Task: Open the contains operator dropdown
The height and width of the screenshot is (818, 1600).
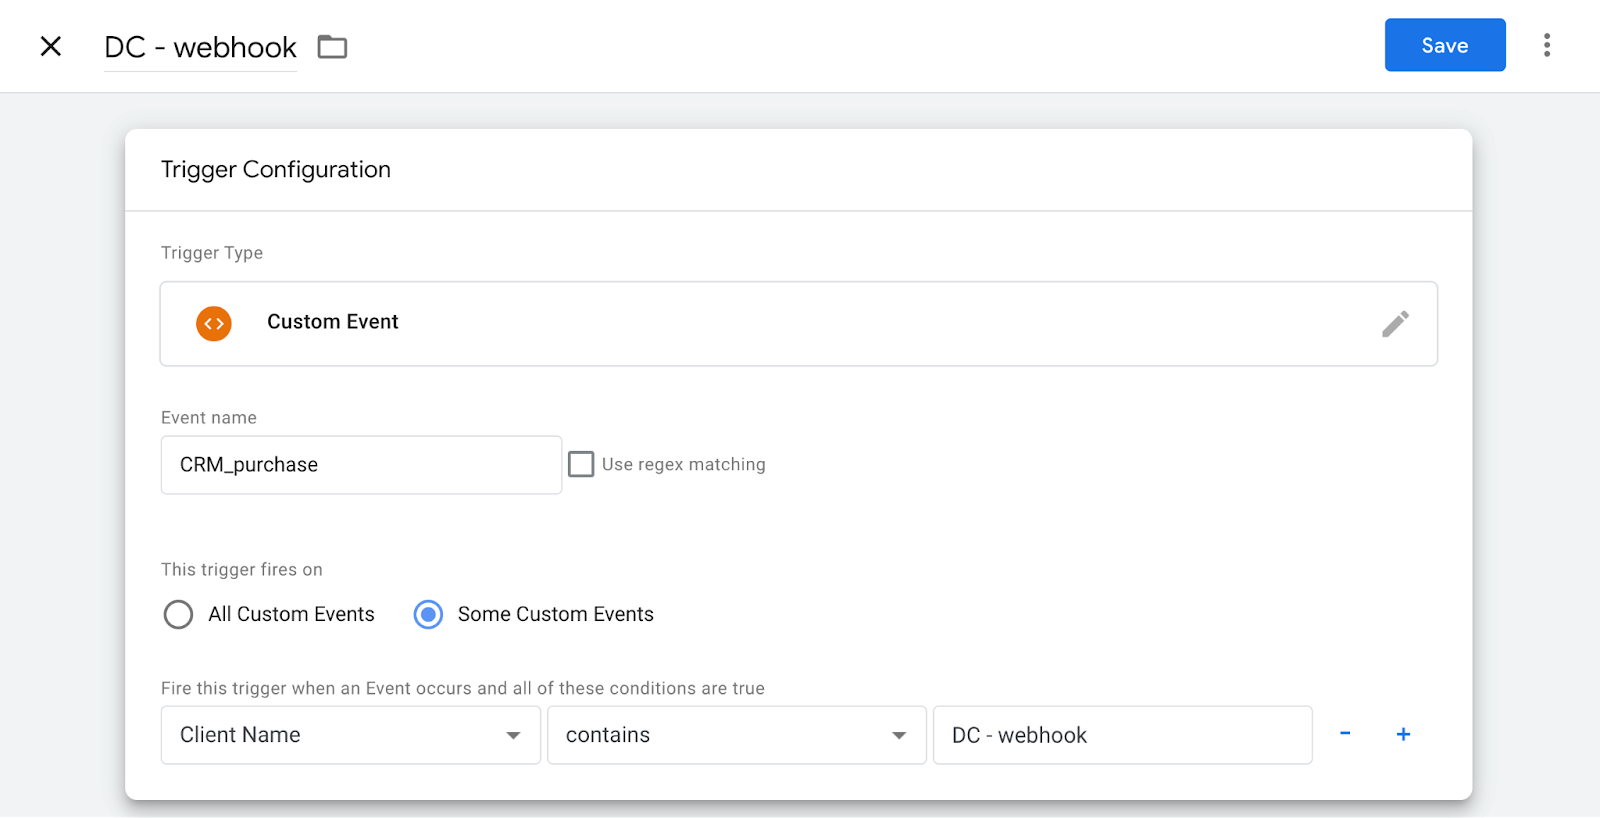Action: [737, 735]
